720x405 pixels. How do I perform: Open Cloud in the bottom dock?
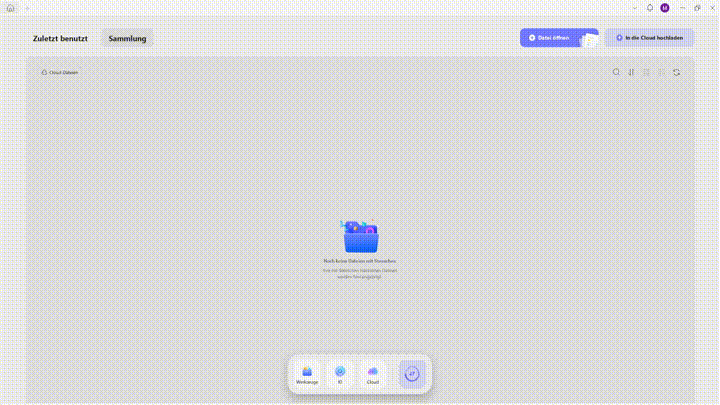point(373,375)
